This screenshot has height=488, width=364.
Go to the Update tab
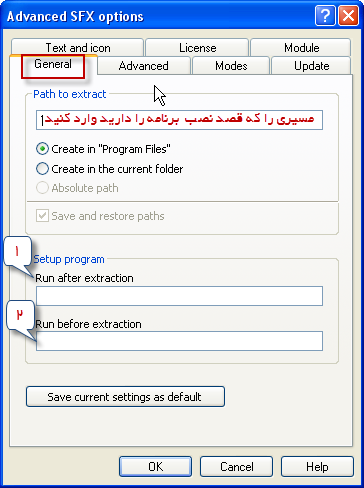[x=311, y=66]
